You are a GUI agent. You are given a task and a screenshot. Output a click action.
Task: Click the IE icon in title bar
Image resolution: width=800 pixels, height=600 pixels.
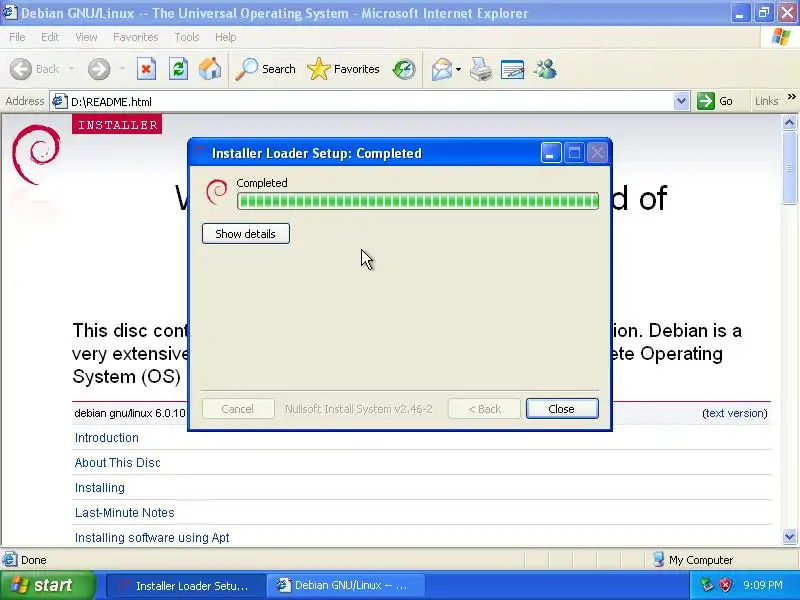point(10,12)
